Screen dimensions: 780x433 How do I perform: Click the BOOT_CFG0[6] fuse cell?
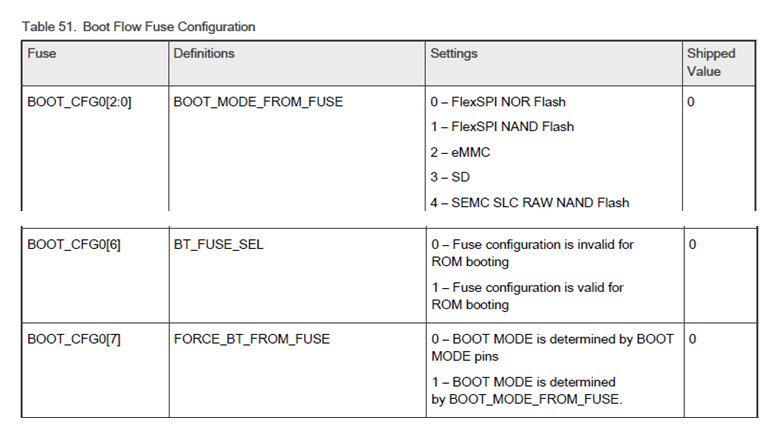(x=74, y=244)
